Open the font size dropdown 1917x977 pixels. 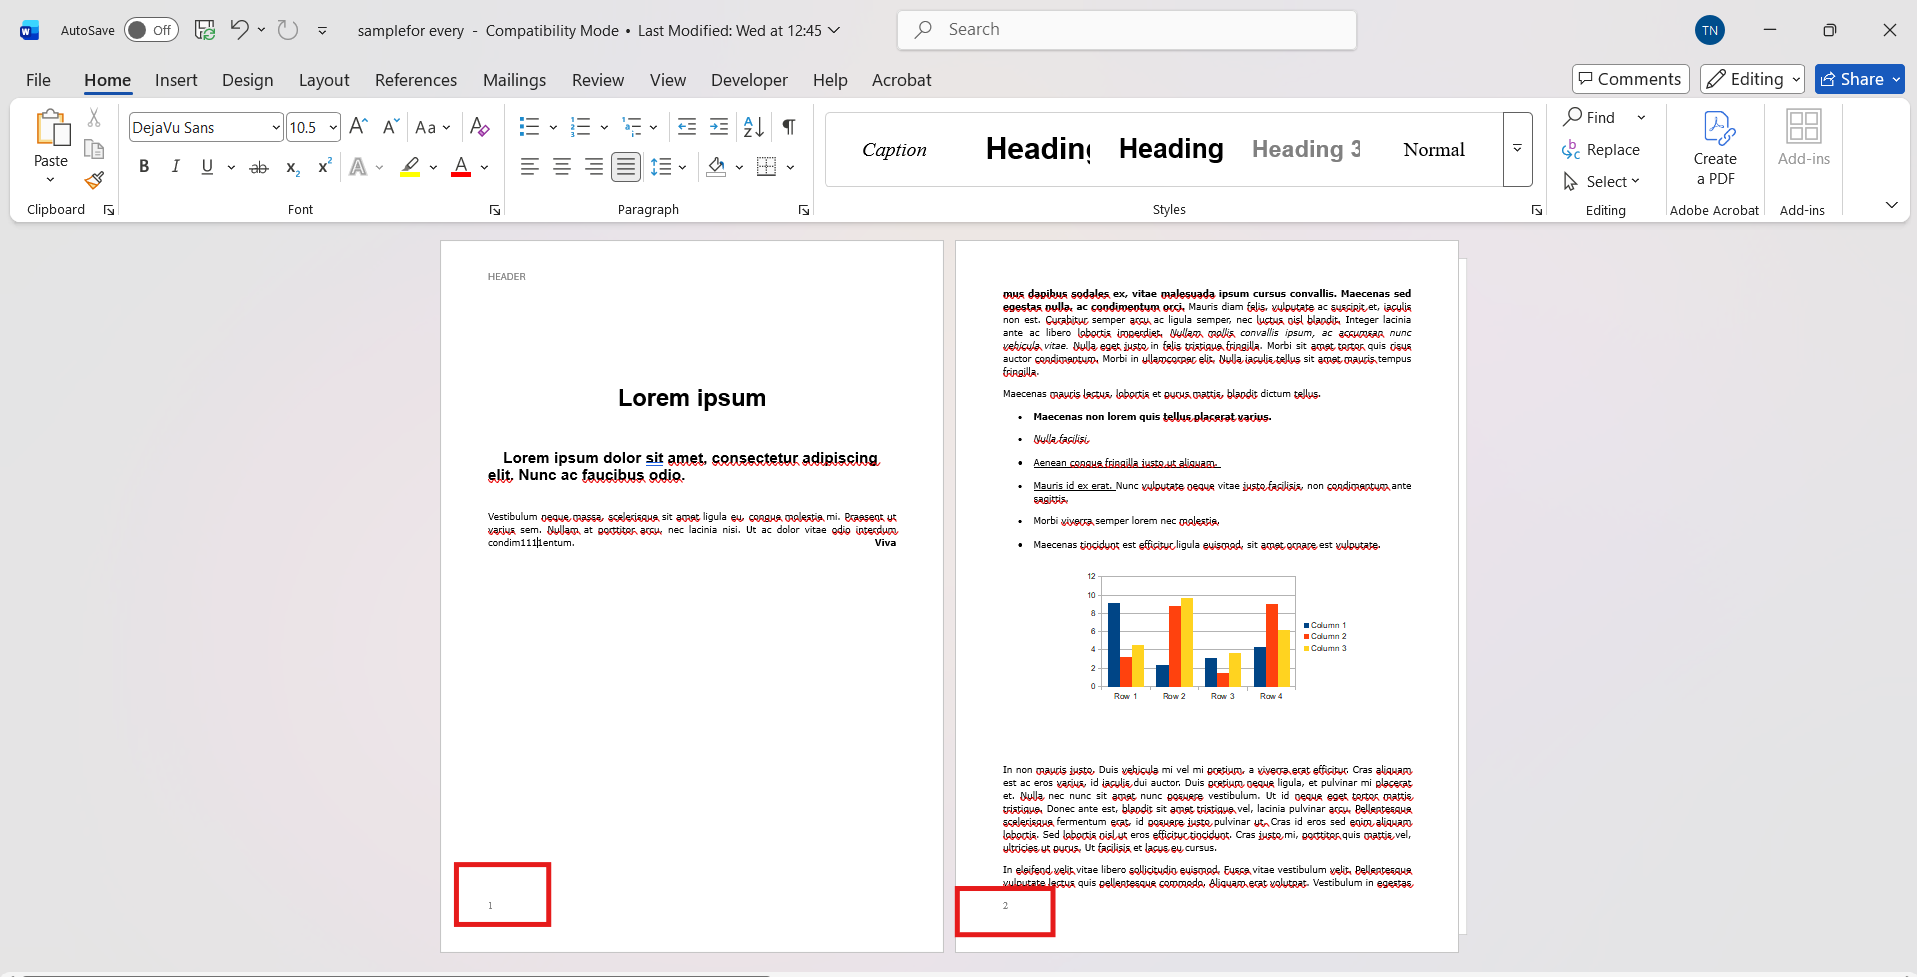pyautogui.click(x=333, y=127)
